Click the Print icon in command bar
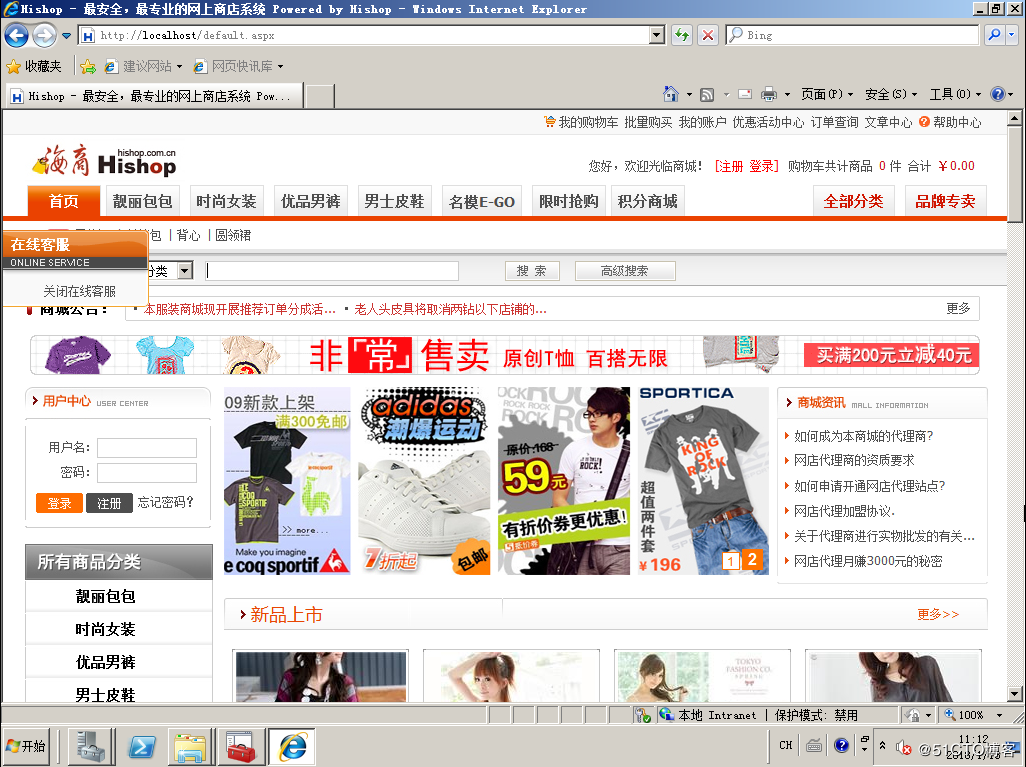 pos(769,94)
